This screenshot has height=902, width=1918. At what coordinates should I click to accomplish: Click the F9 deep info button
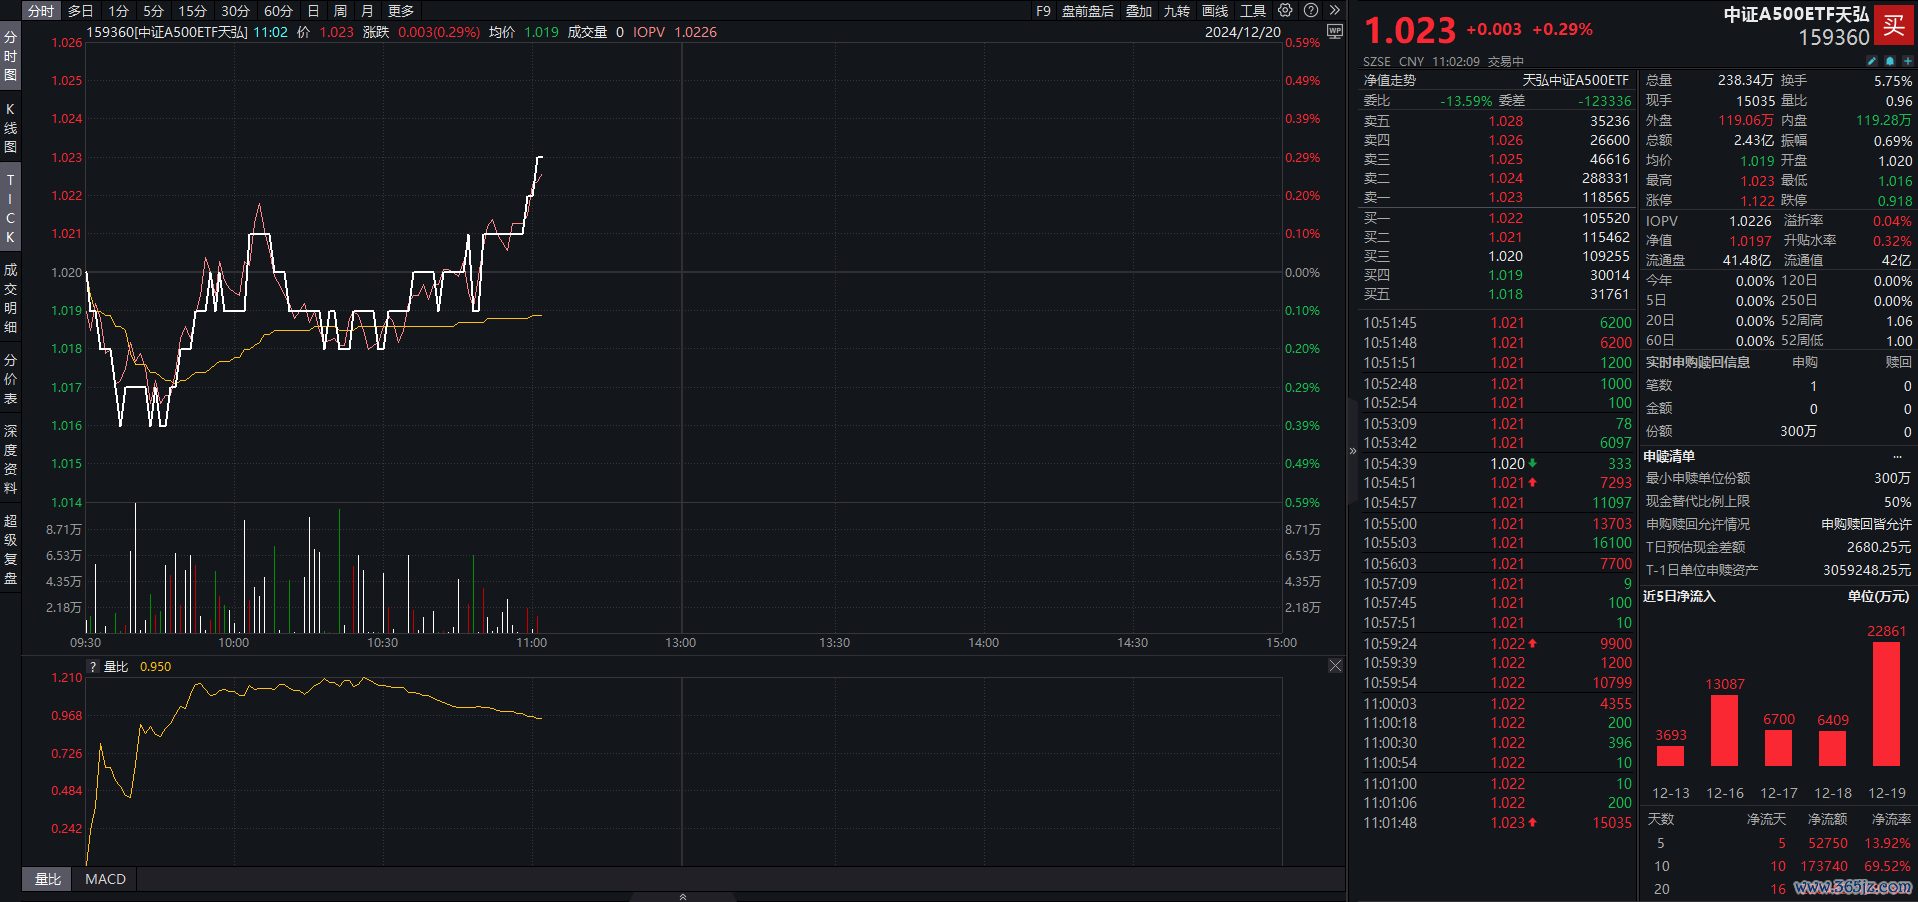click(x=1043, y=11)
